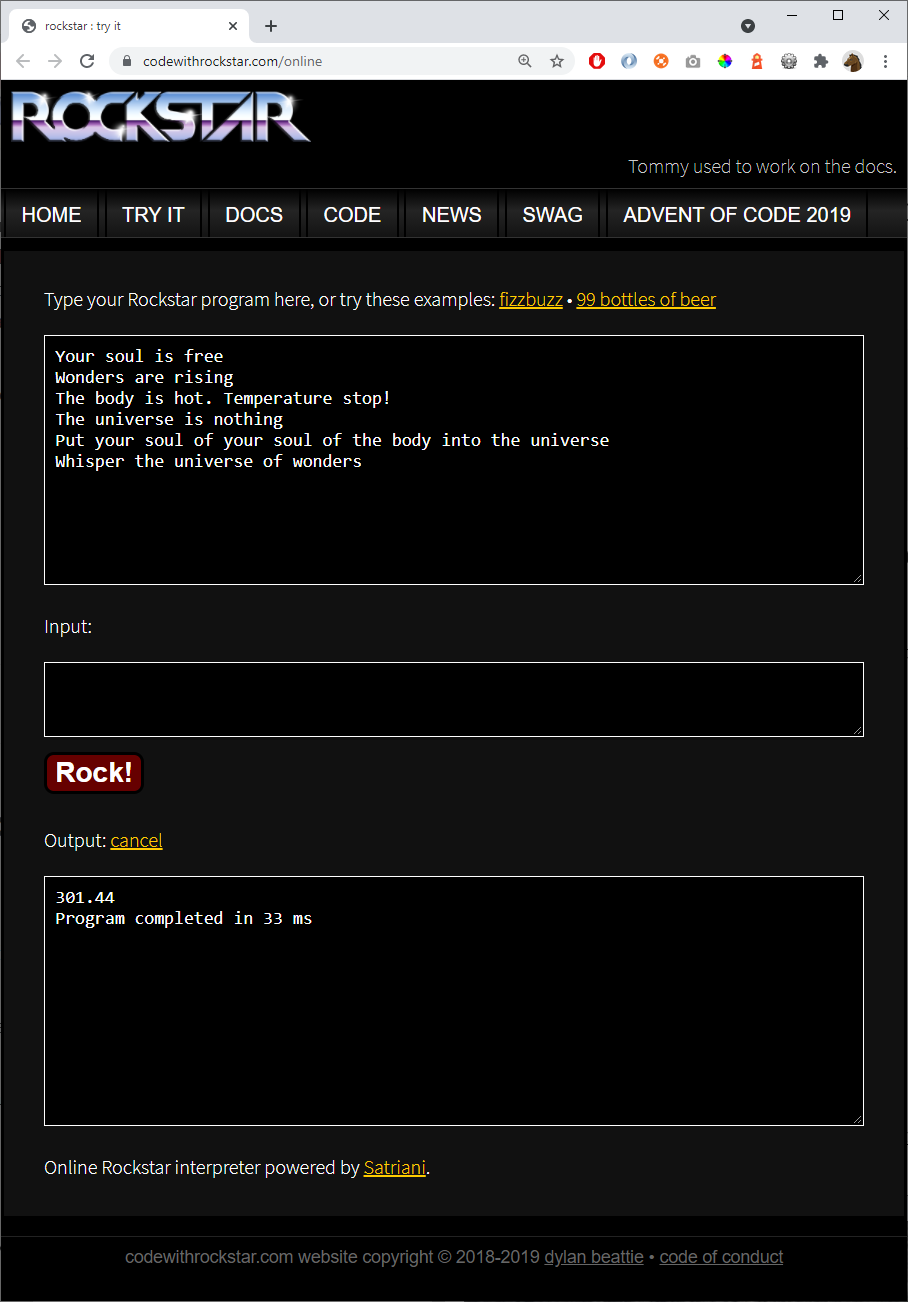
Task: Close the 'rockstar : try it' tab
Action: pos(232,26)
